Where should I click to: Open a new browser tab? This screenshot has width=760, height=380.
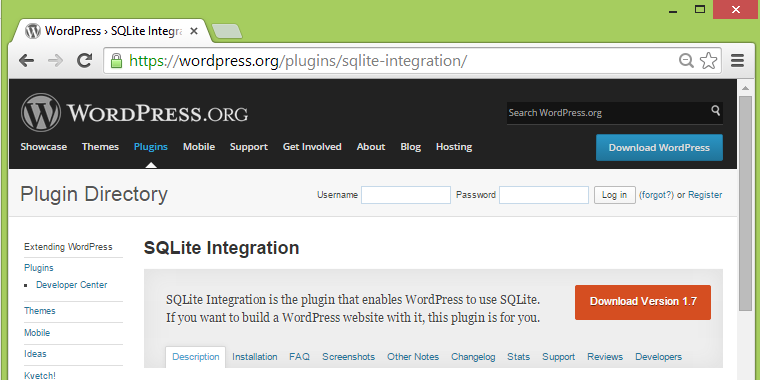tap(227, 31)
